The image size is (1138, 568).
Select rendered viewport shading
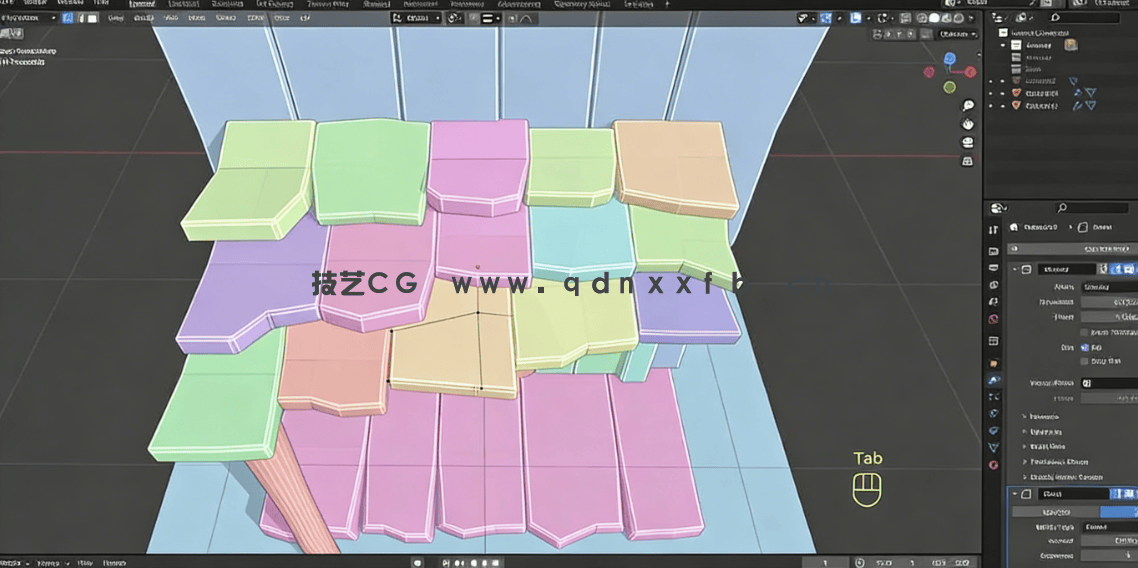point(958,17)
